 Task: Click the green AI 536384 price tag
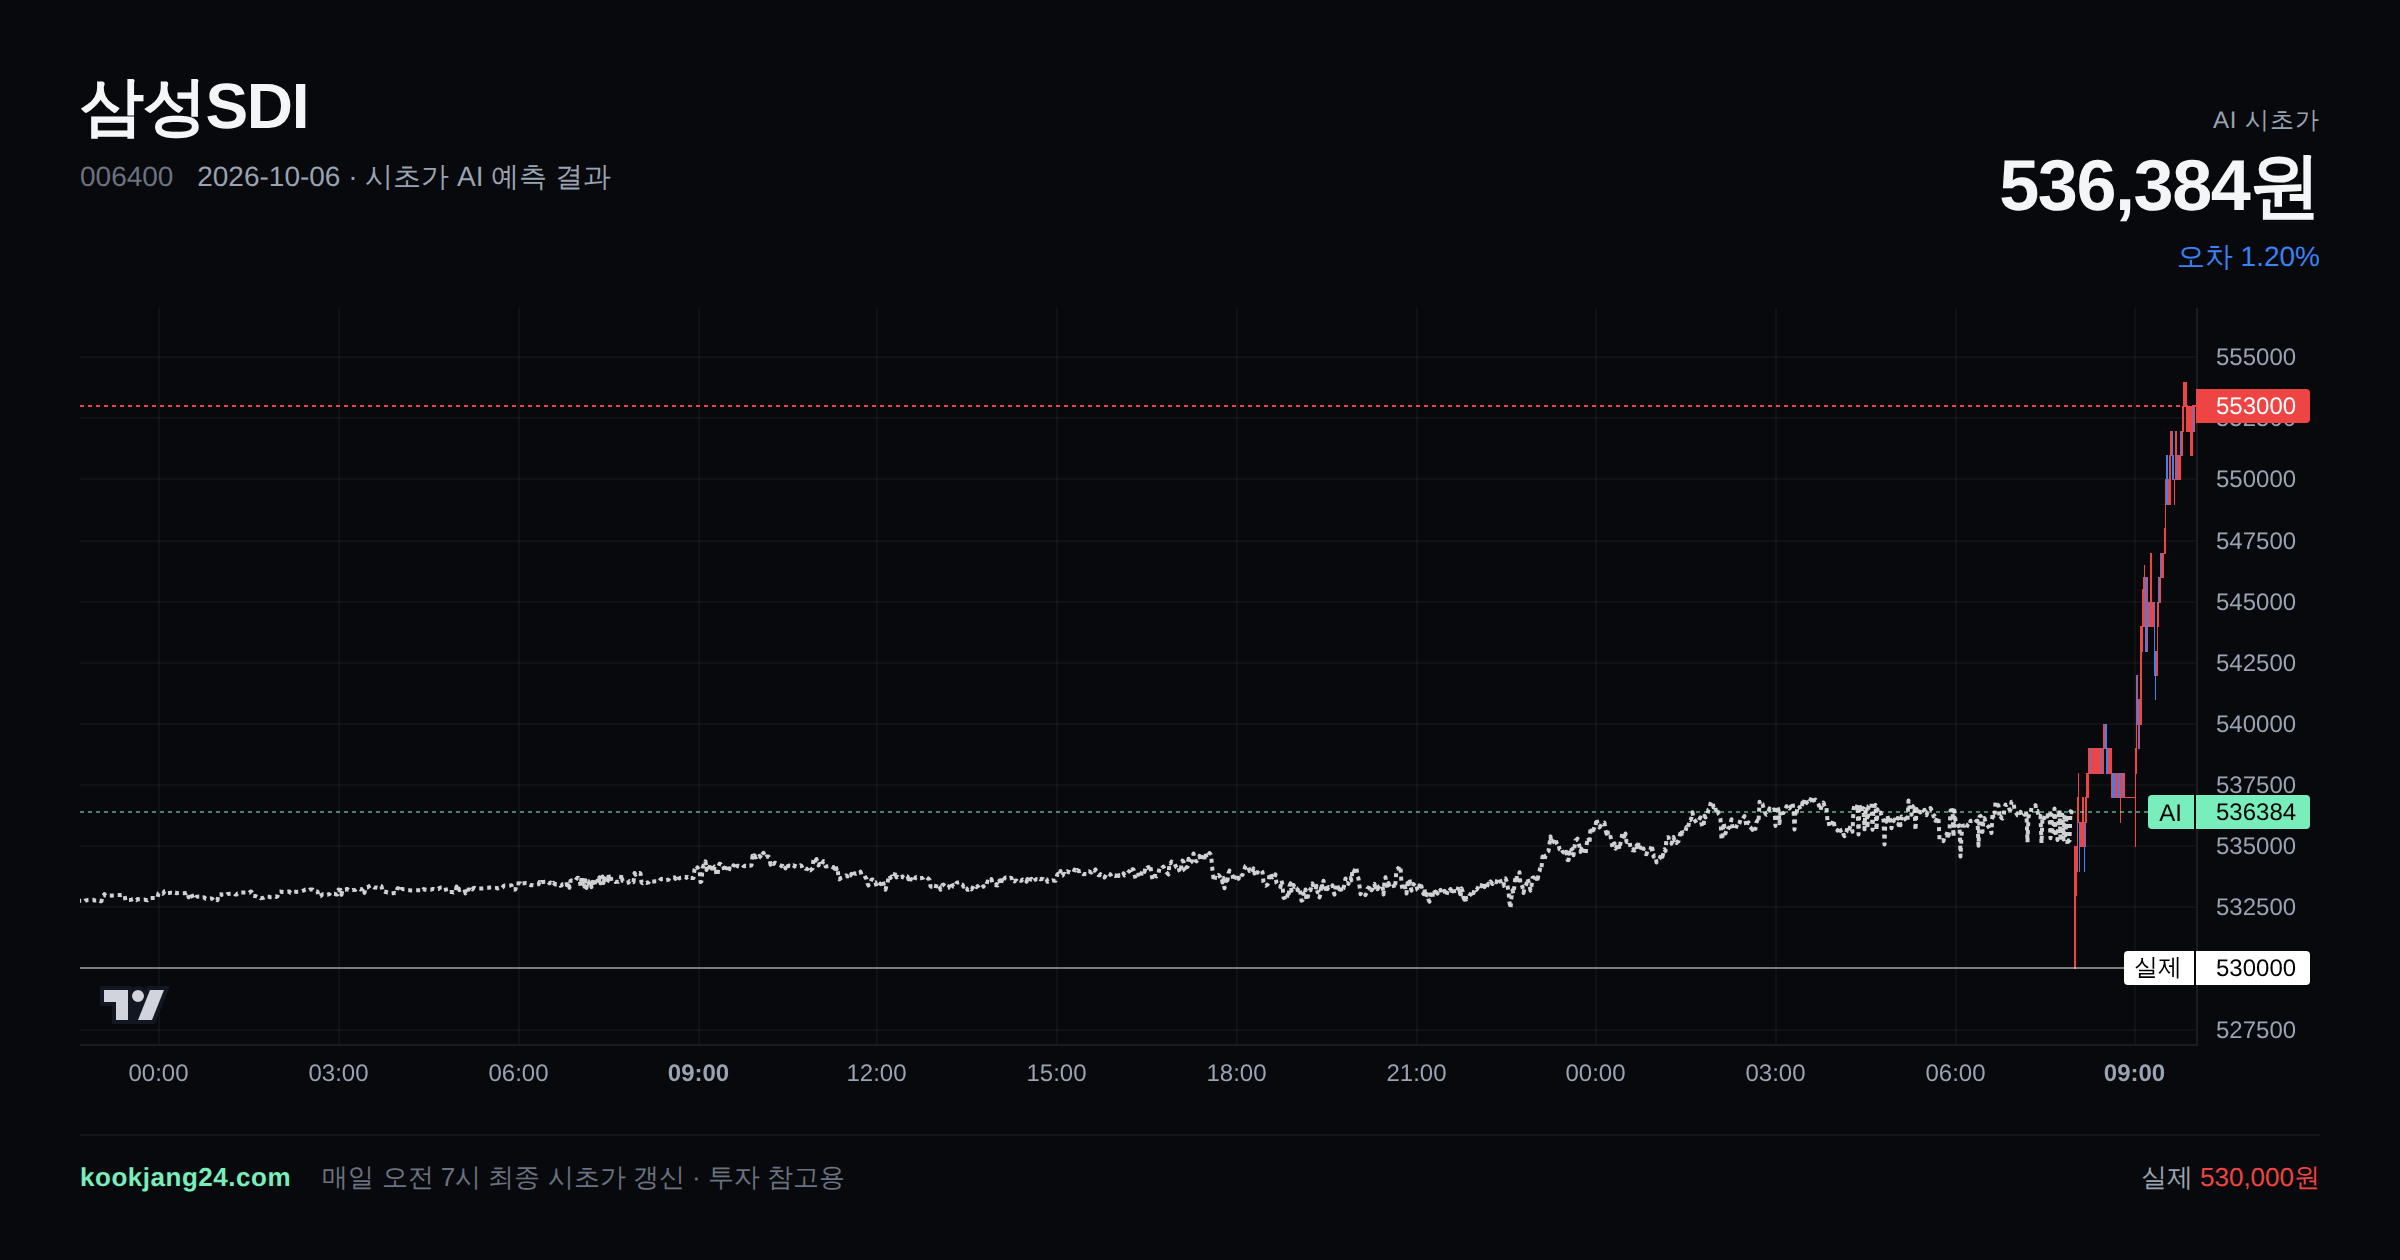click(2229, 812)
